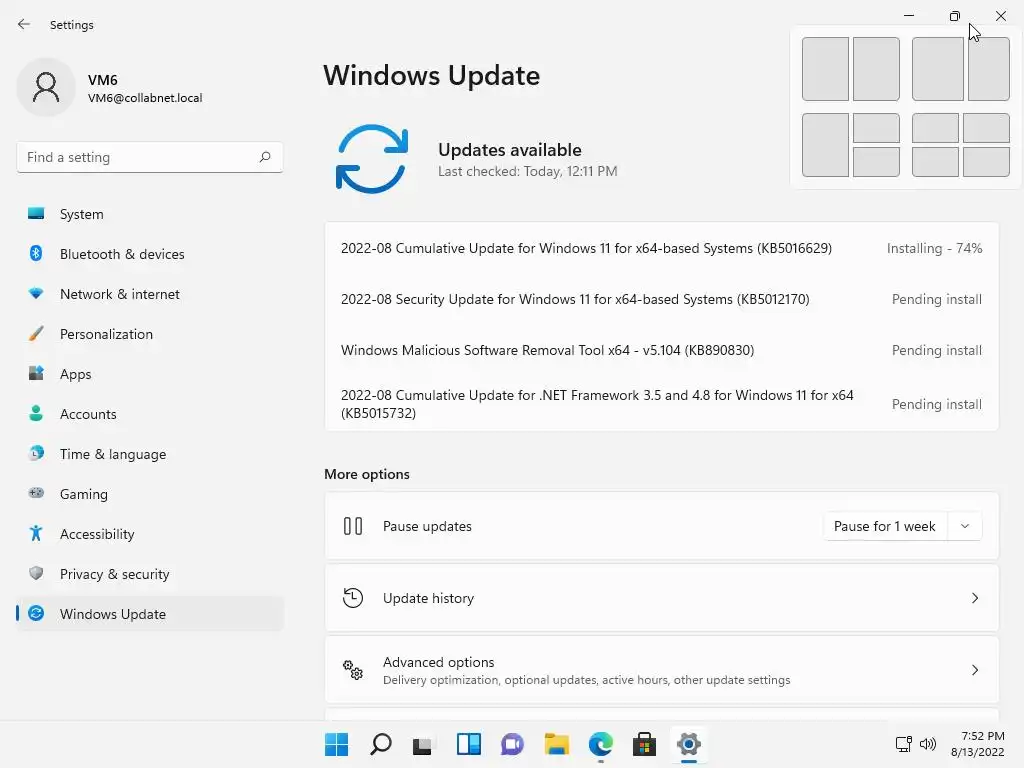Open Advanced options
Image resolution: width=1024 pixels, height=768 pixels.
tap(661, 670)
